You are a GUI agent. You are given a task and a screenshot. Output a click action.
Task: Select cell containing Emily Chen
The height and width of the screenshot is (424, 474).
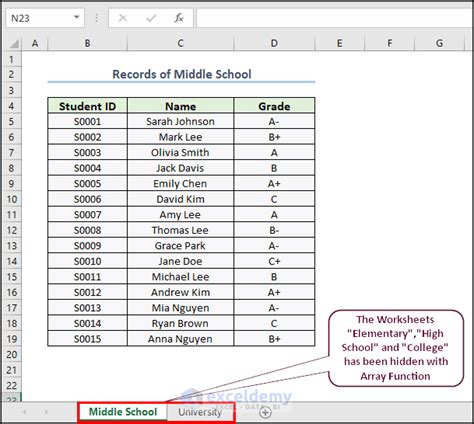click(180, 184)
